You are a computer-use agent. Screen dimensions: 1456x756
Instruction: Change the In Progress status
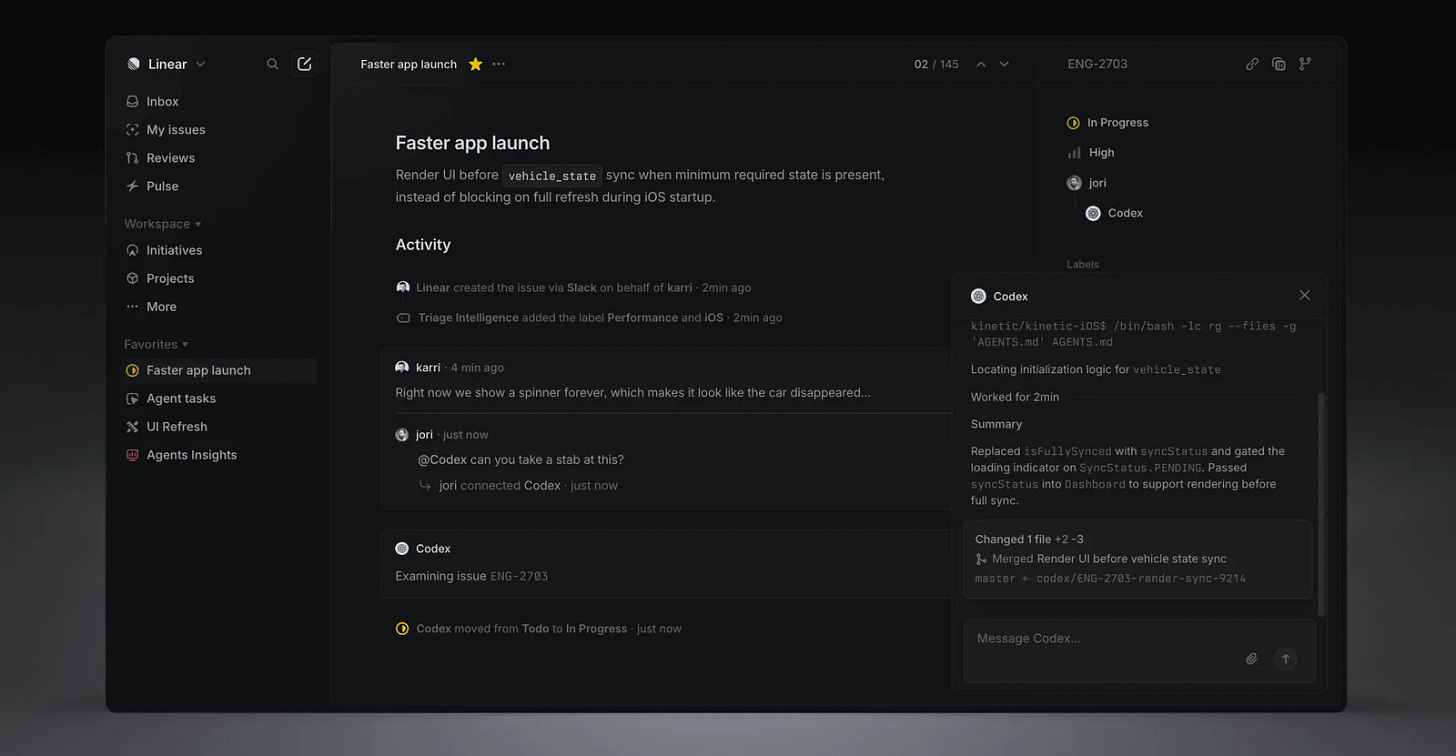click(x=1108, y=122)
